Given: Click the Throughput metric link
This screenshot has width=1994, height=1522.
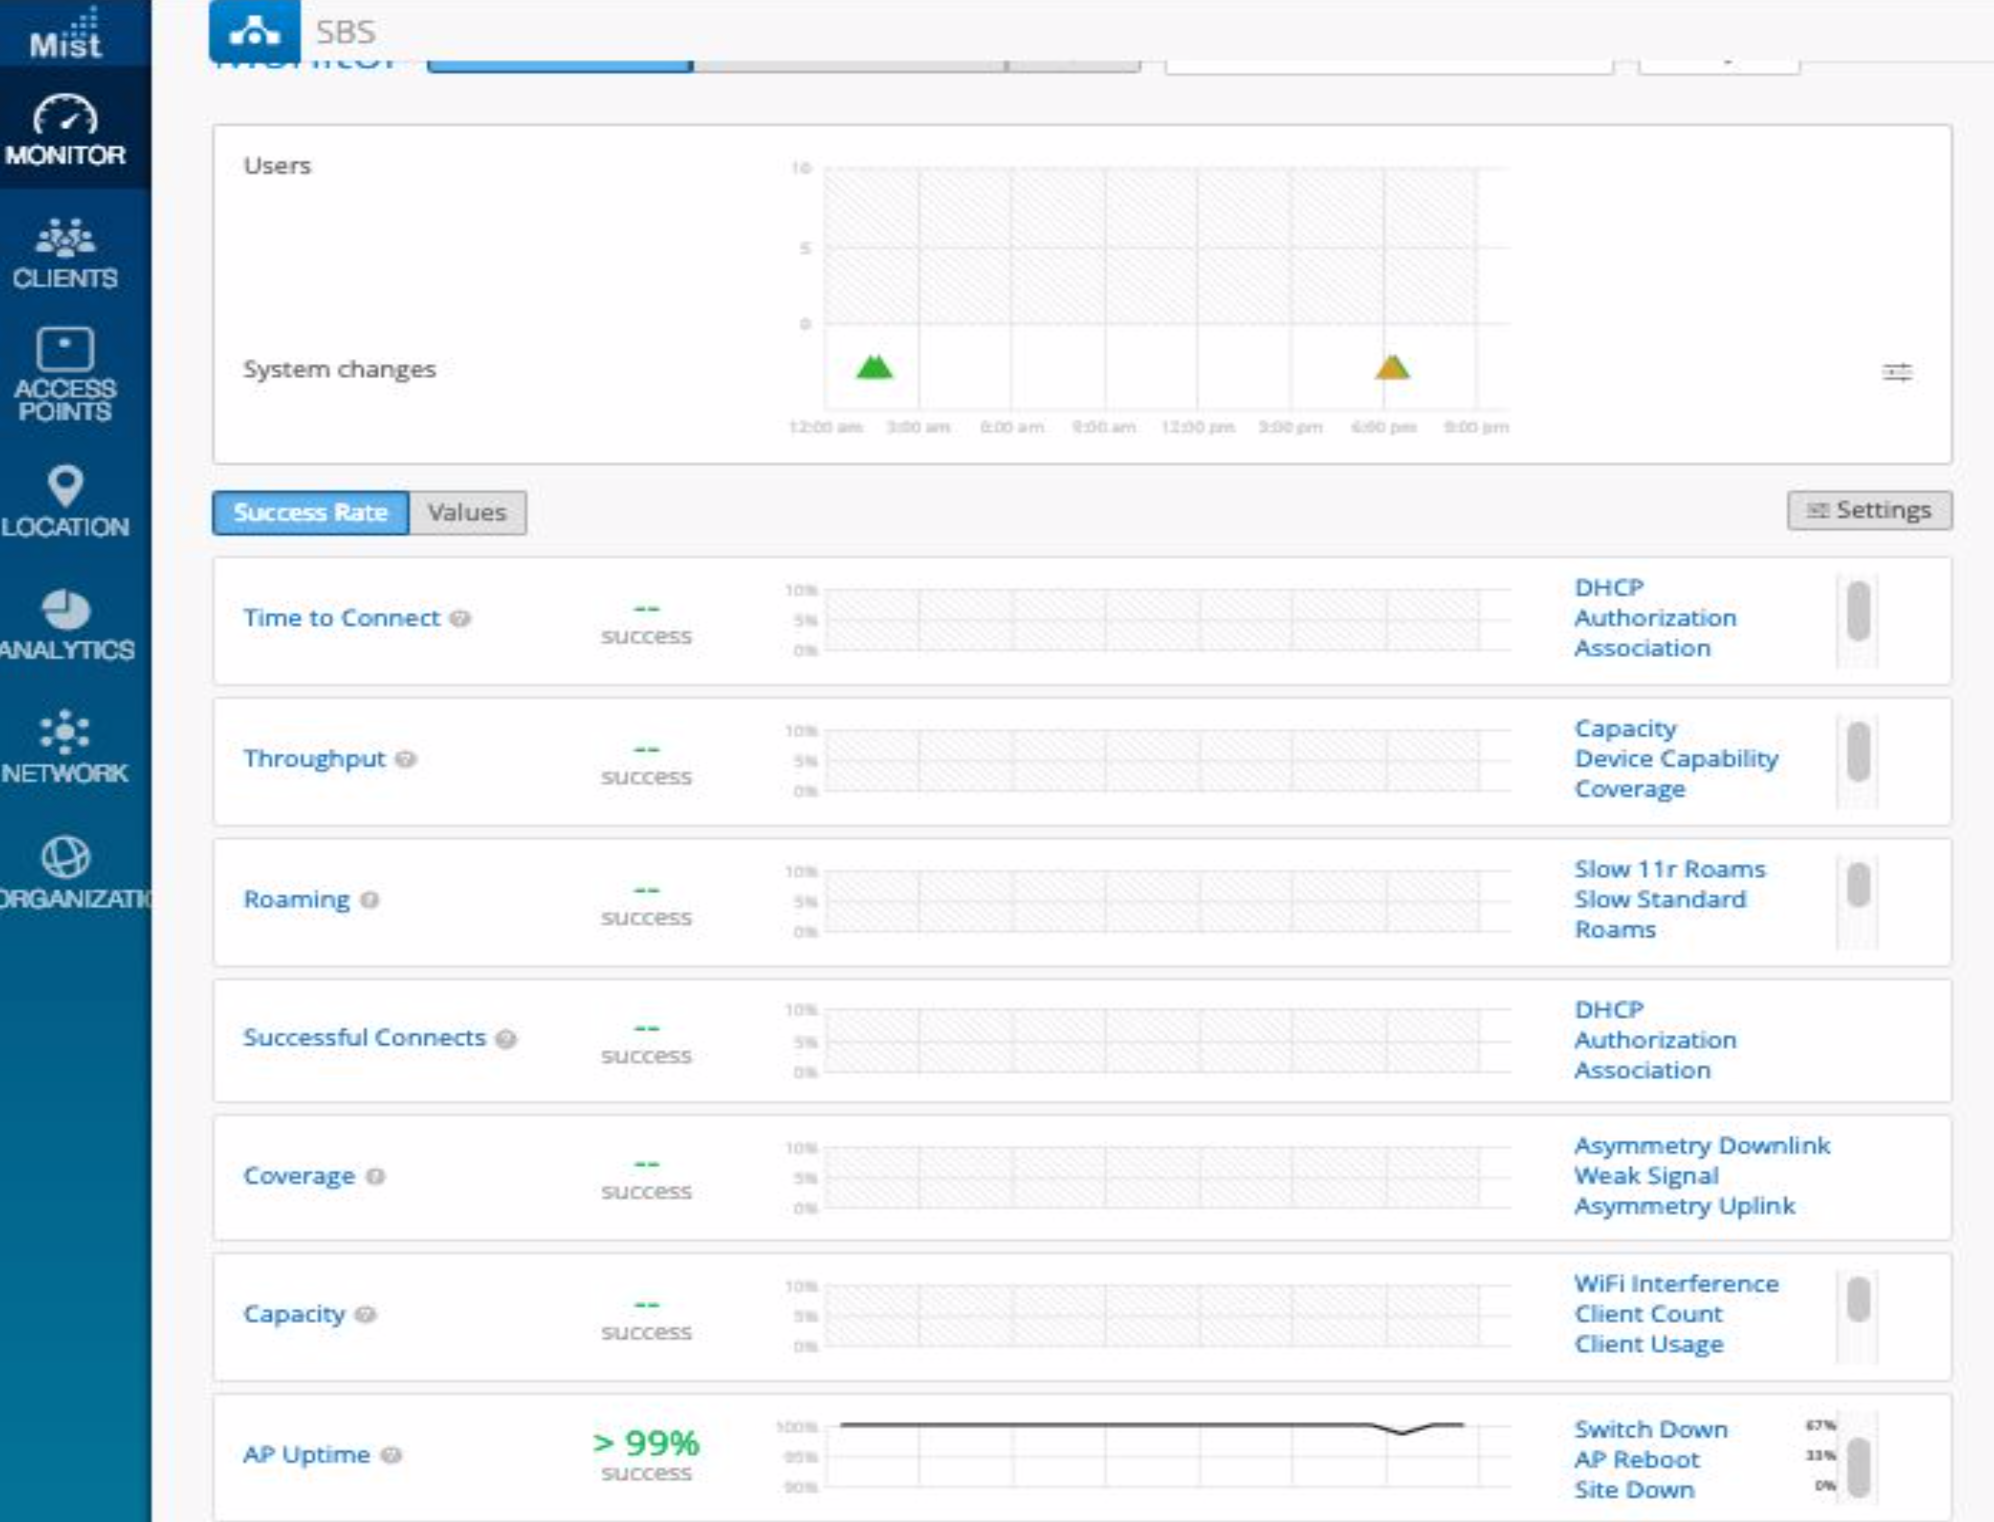Looking at the screenshot, I should (x=314, y=759).
